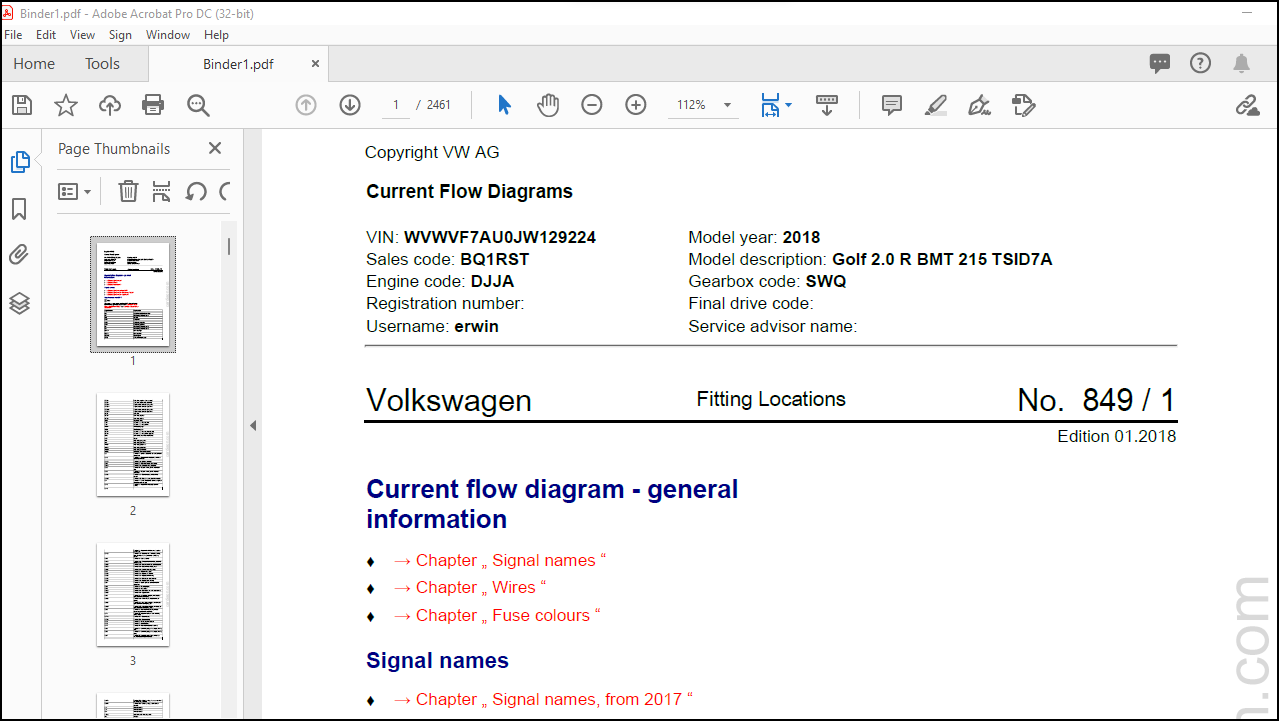Screen dimensions: 1279x721
Task: Click the VIN value WVWVF7AU0JW129224
Action: [500, 237]
